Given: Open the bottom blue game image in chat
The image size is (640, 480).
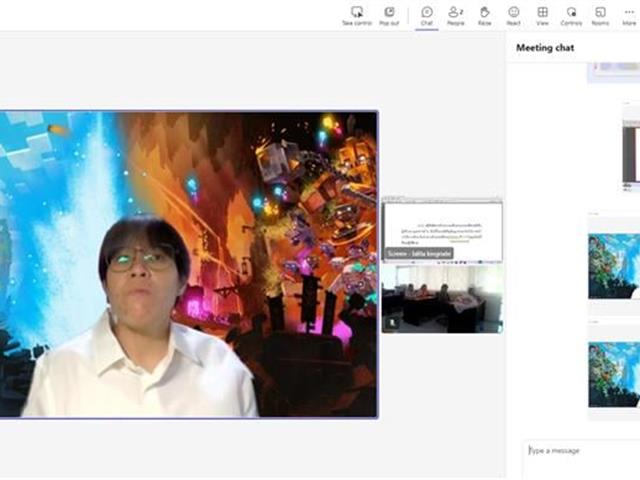Looking at the screenshot, I should coord(614,374).
